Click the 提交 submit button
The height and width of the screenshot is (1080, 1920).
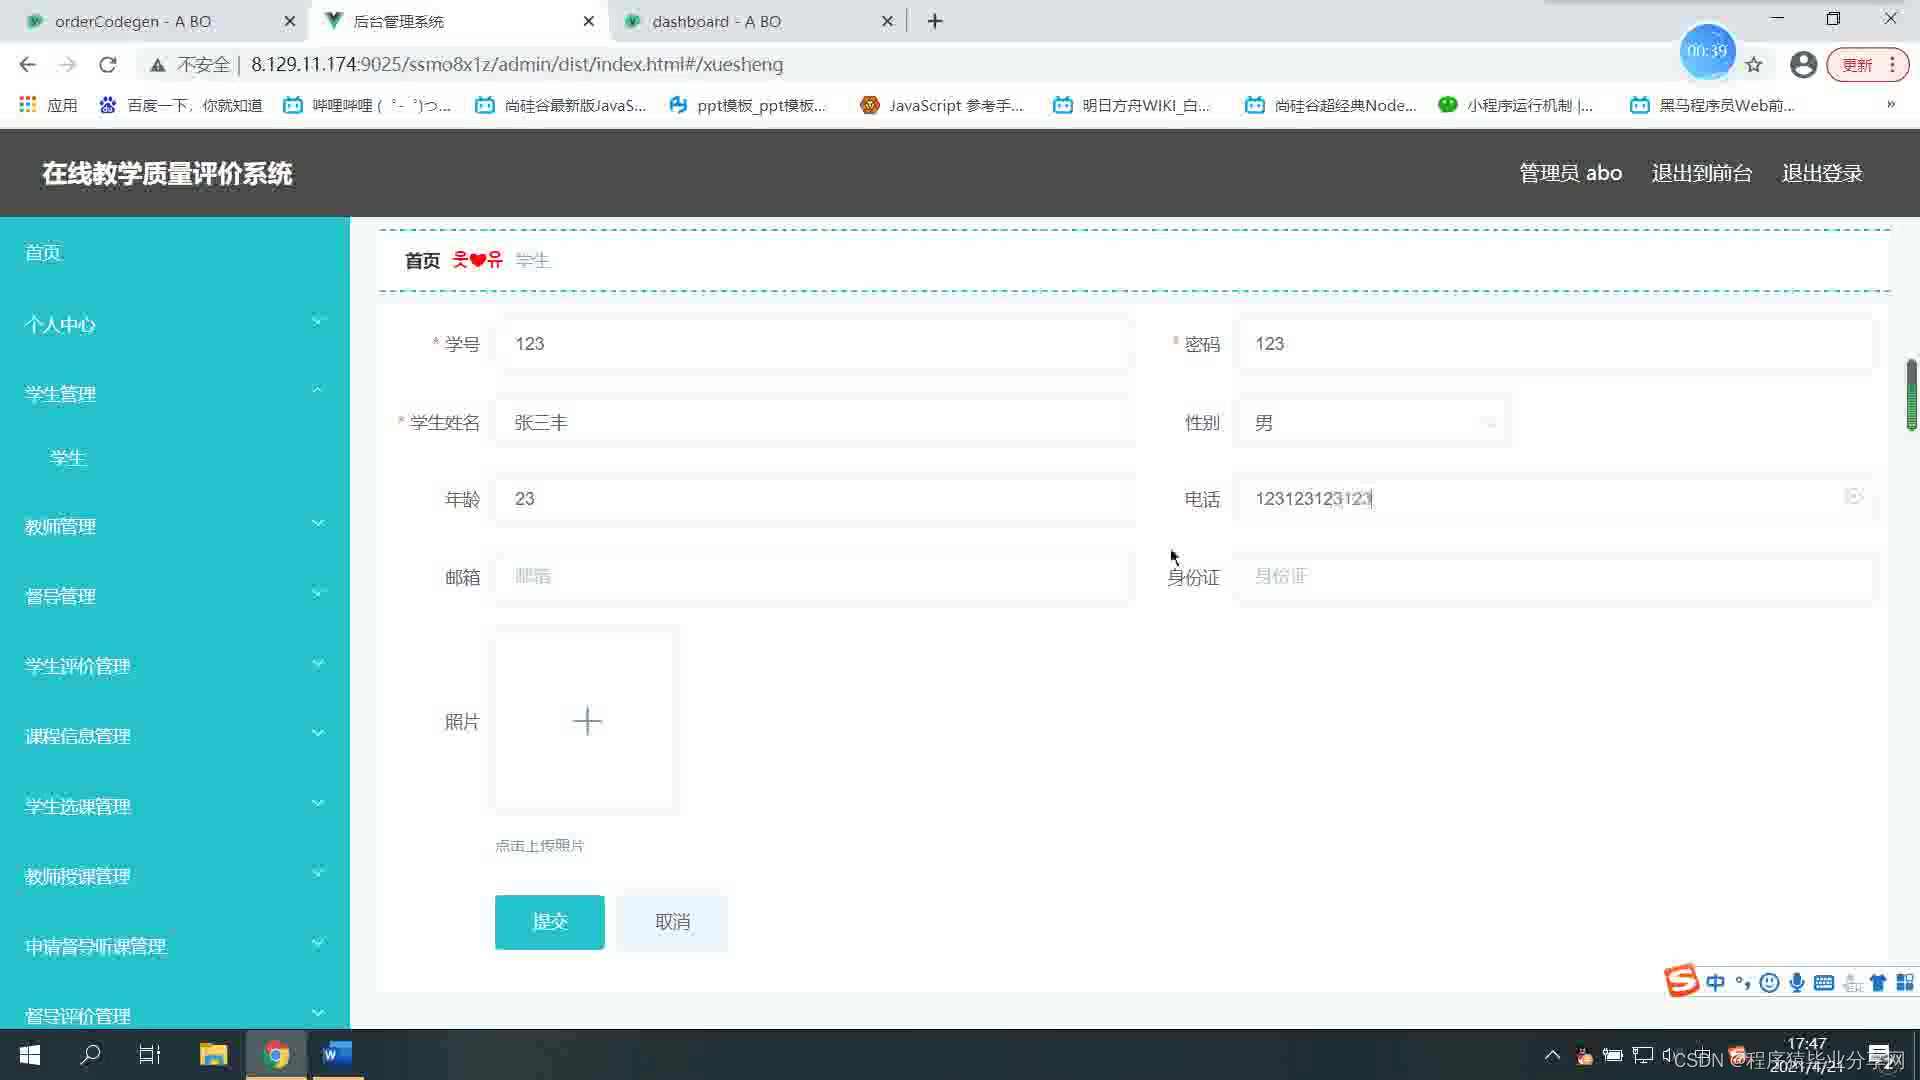point(549,922)
